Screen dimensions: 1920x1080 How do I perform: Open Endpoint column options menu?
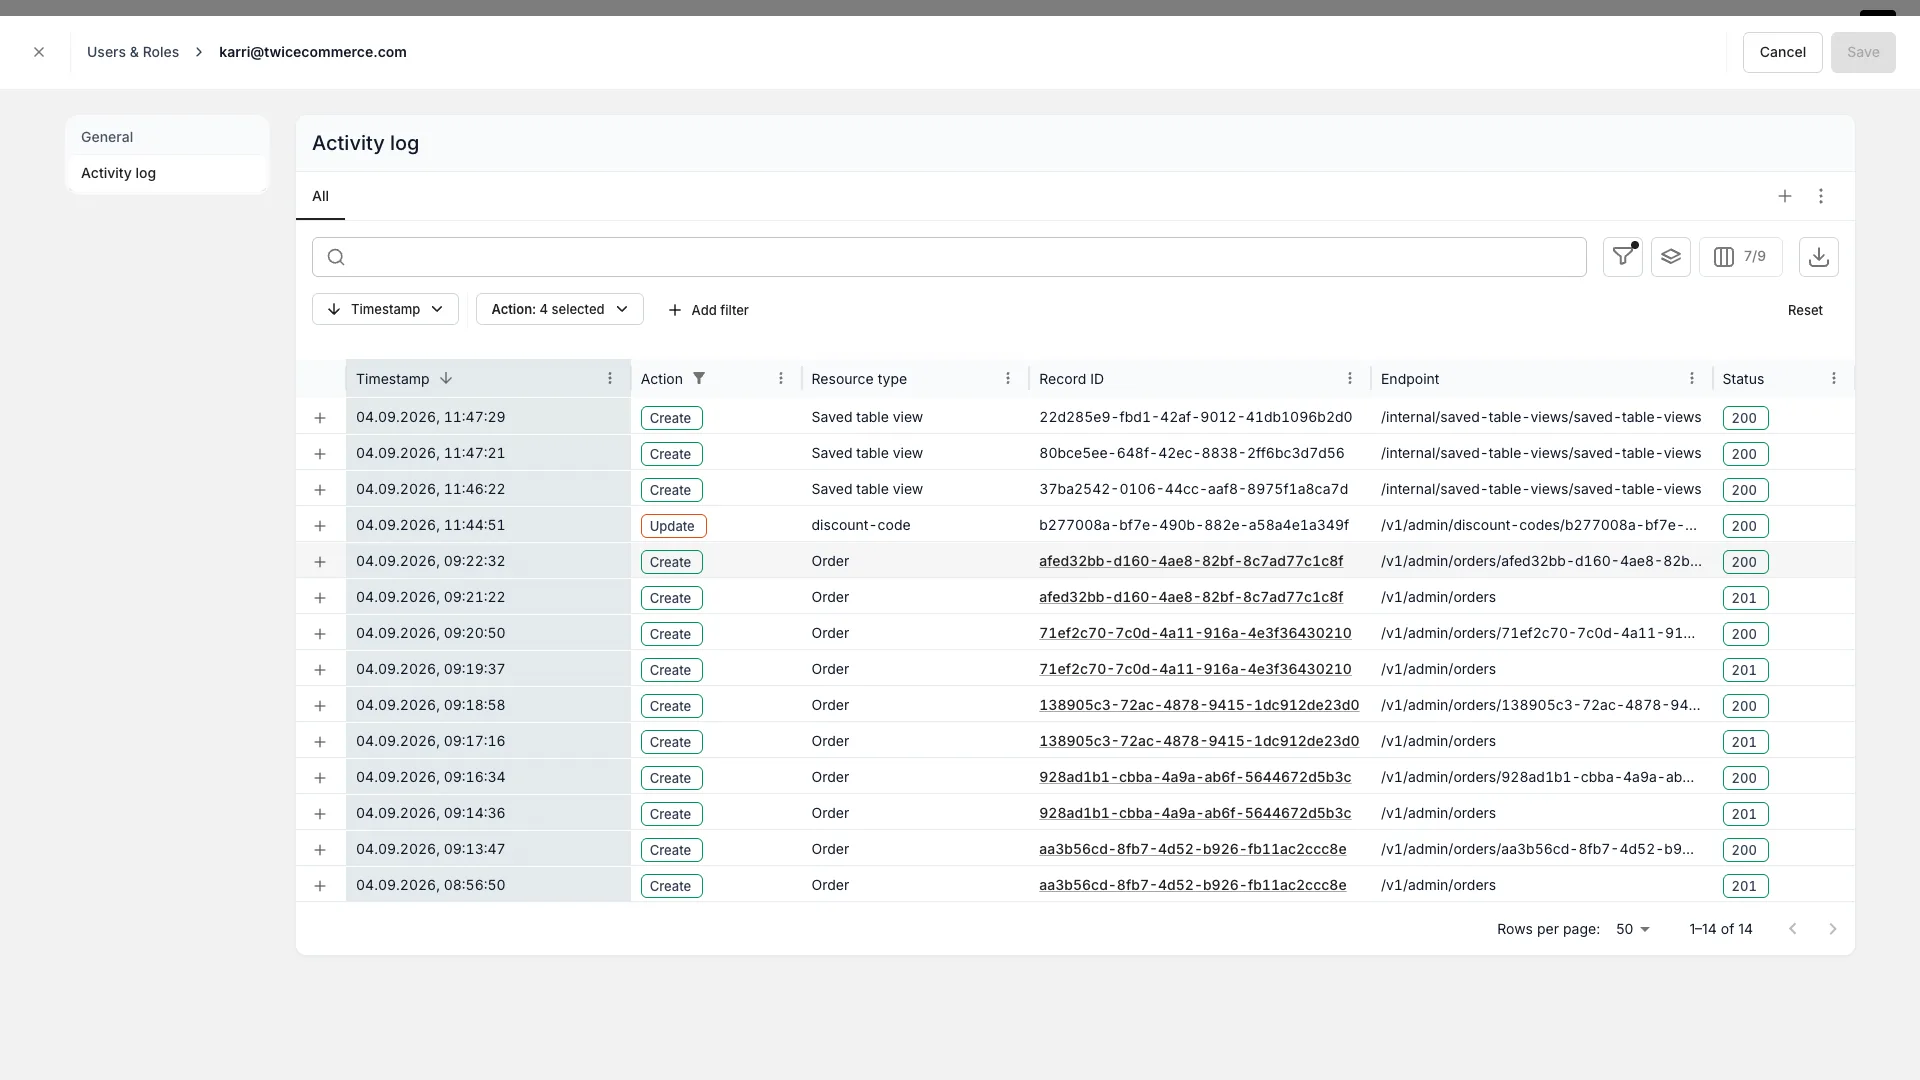tap(1692, 379)
